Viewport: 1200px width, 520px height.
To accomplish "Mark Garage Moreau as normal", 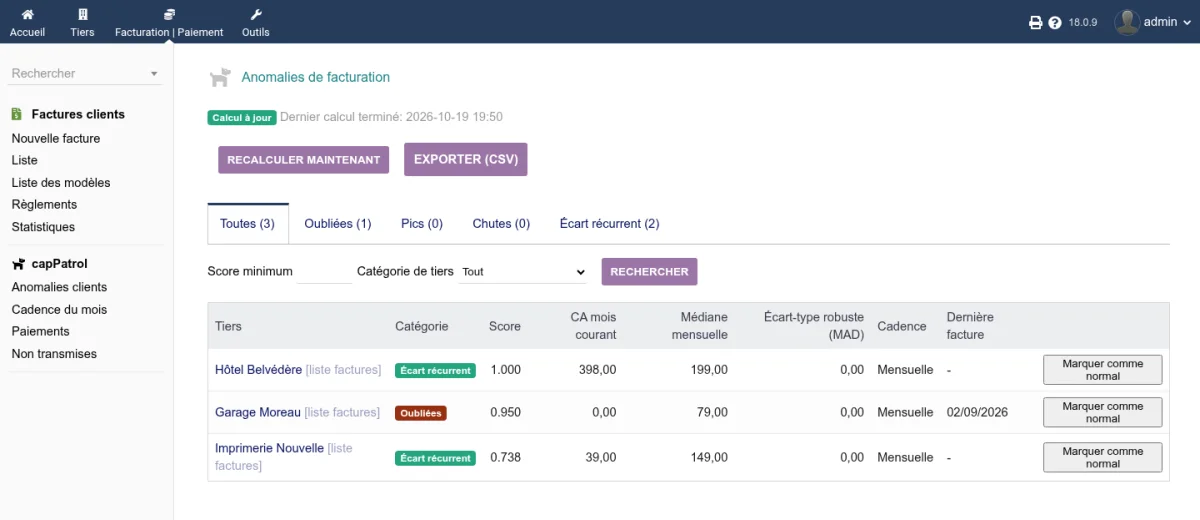I will (1103, 412).
